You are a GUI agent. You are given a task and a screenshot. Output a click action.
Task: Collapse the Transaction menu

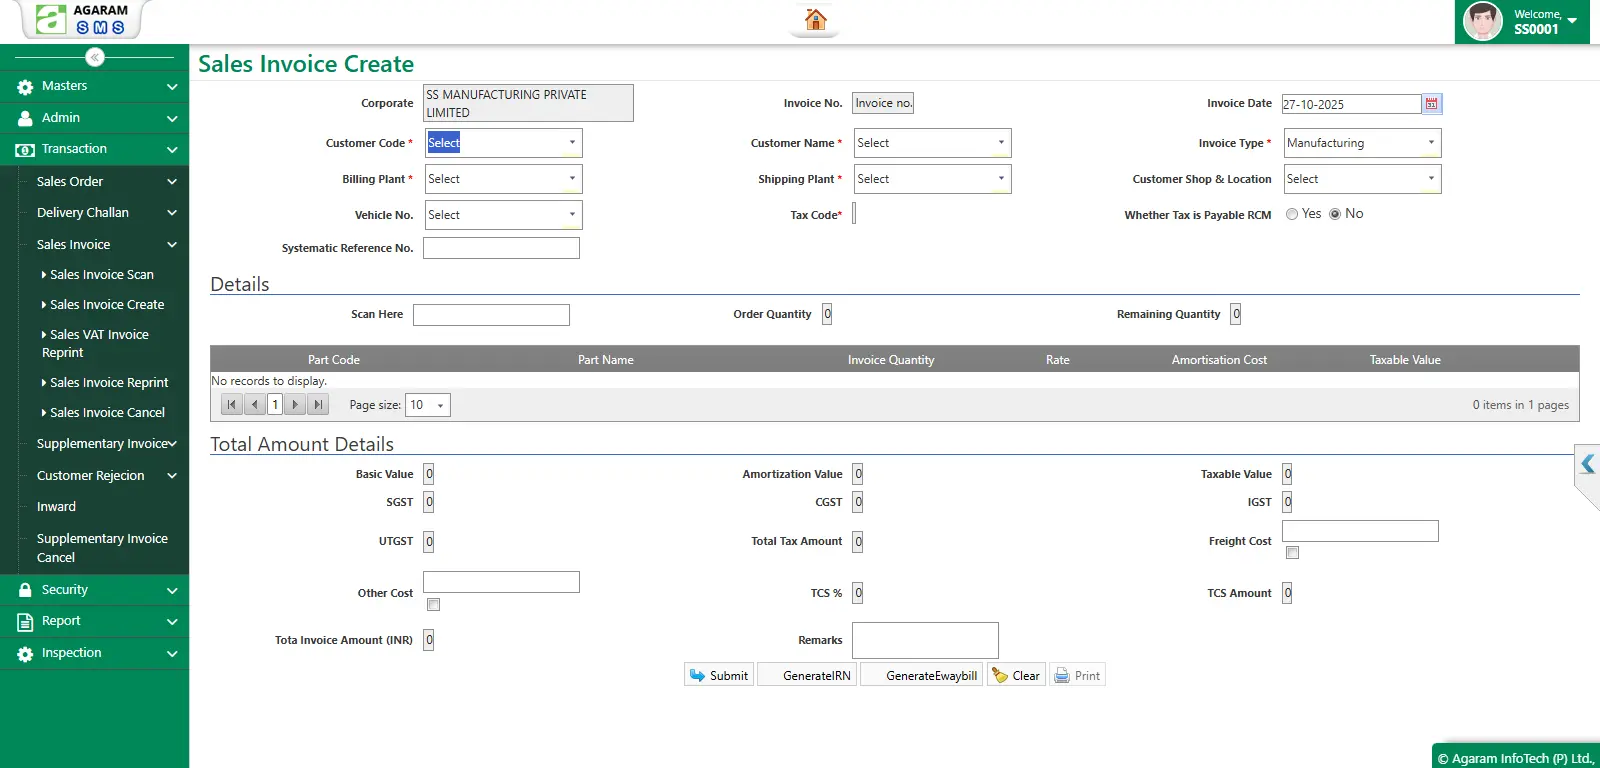[94, 150]
